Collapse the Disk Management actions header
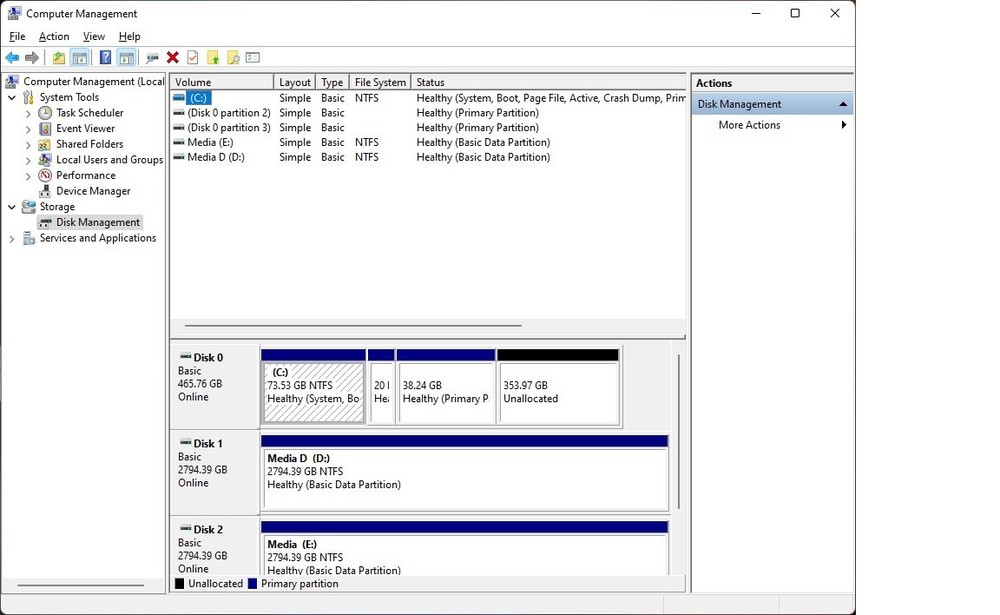The height and width of the screenshot is (615, 1000). coord(843,103)
